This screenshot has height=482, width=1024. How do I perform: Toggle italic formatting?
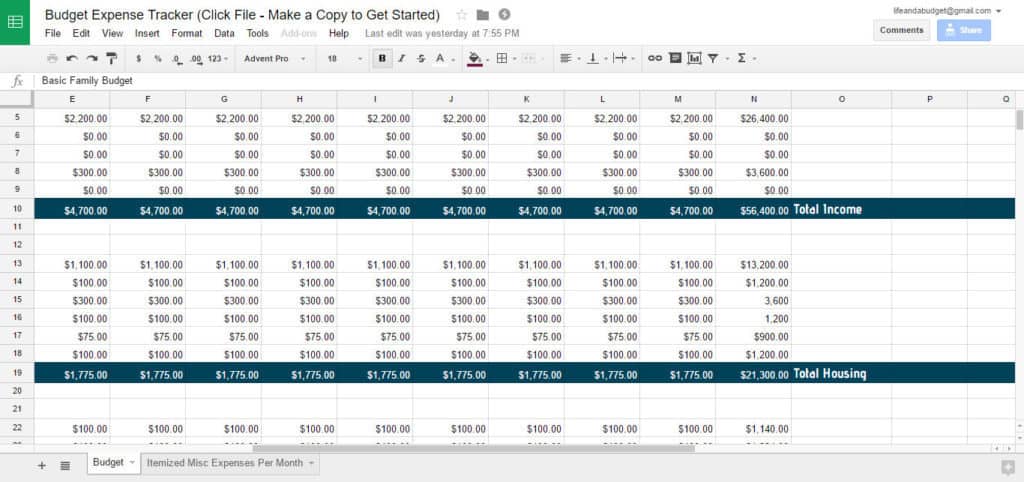point(402,59)
